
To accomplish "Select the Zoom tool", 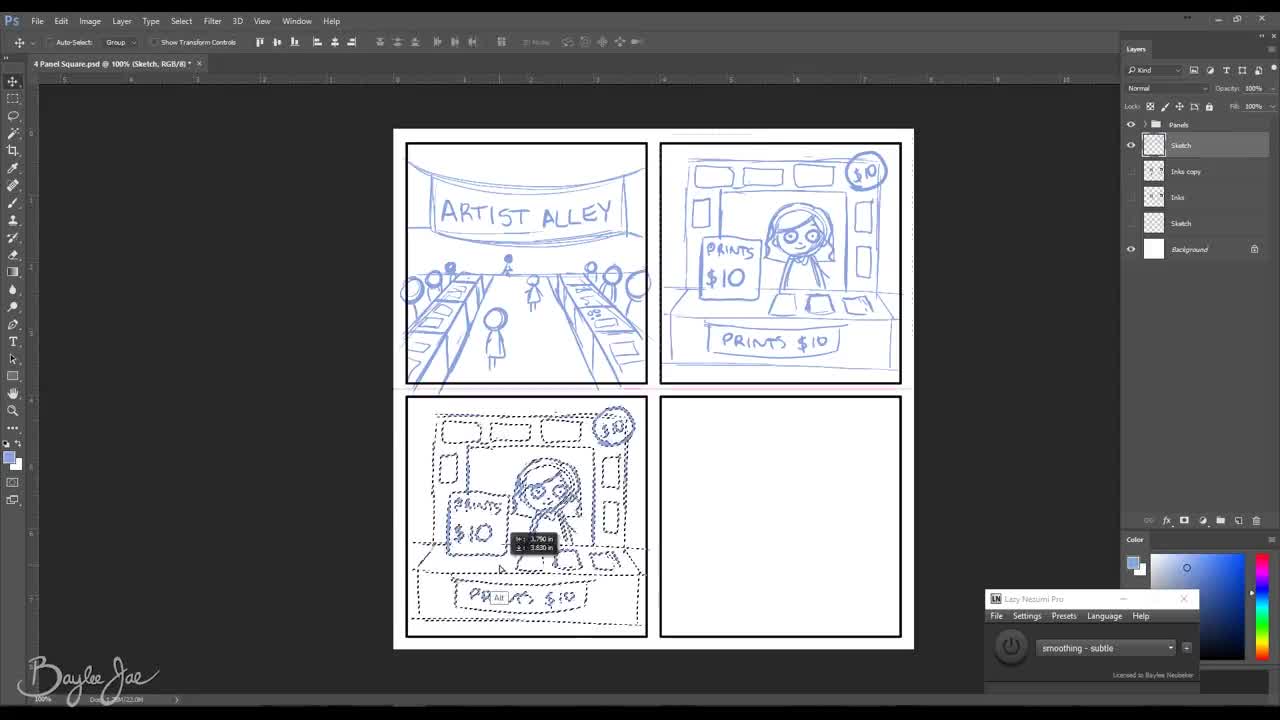I will (13, 411).
